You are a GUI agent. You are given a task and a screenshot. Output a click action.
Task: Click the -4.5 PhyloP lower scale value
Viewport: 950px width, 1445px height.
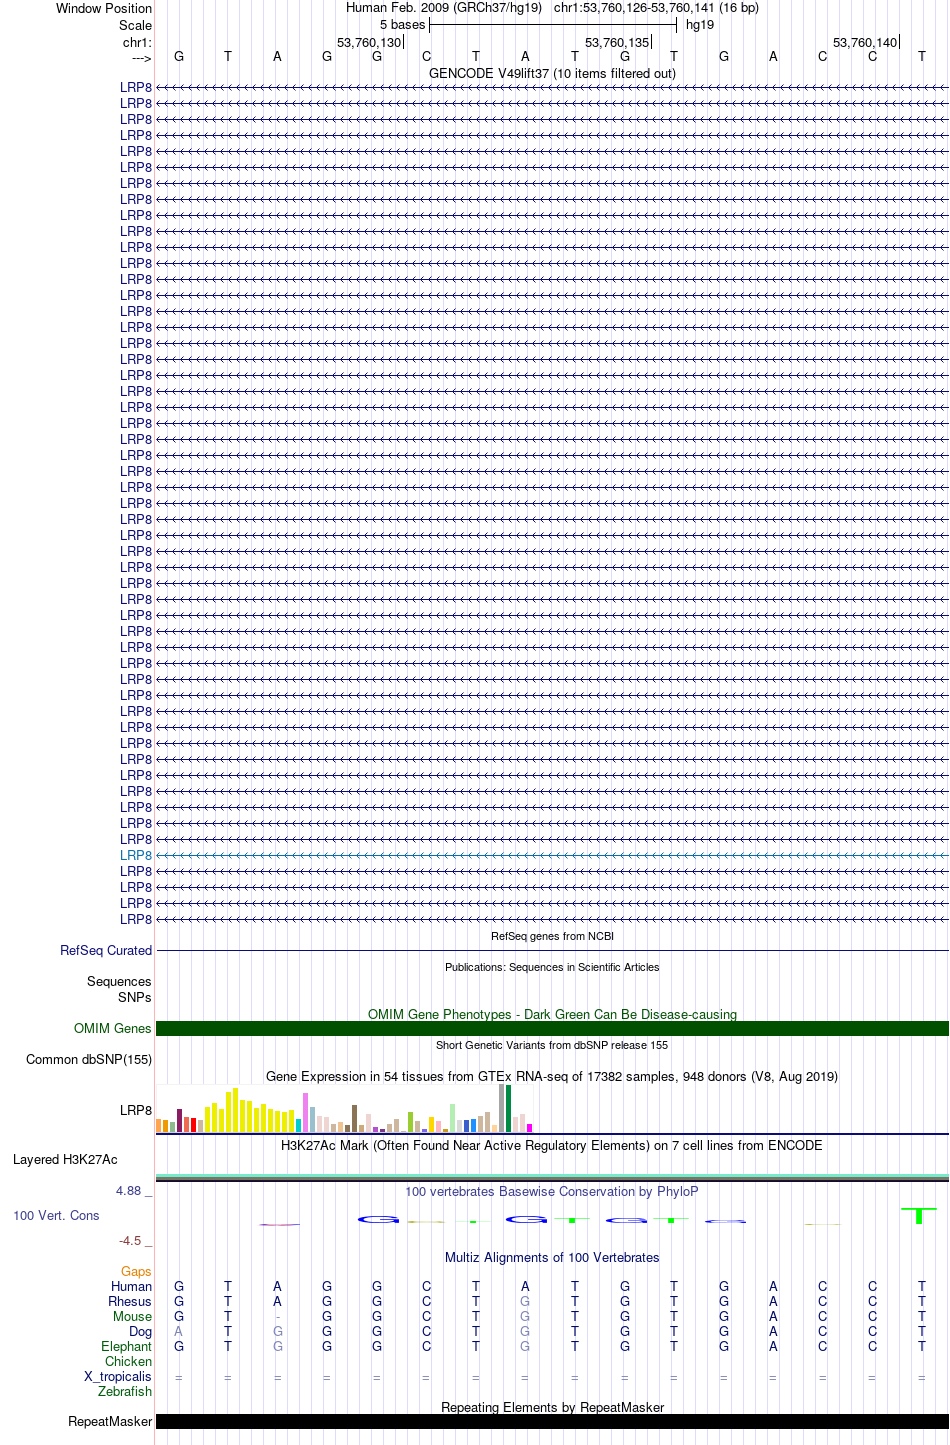pos(133,1241)
